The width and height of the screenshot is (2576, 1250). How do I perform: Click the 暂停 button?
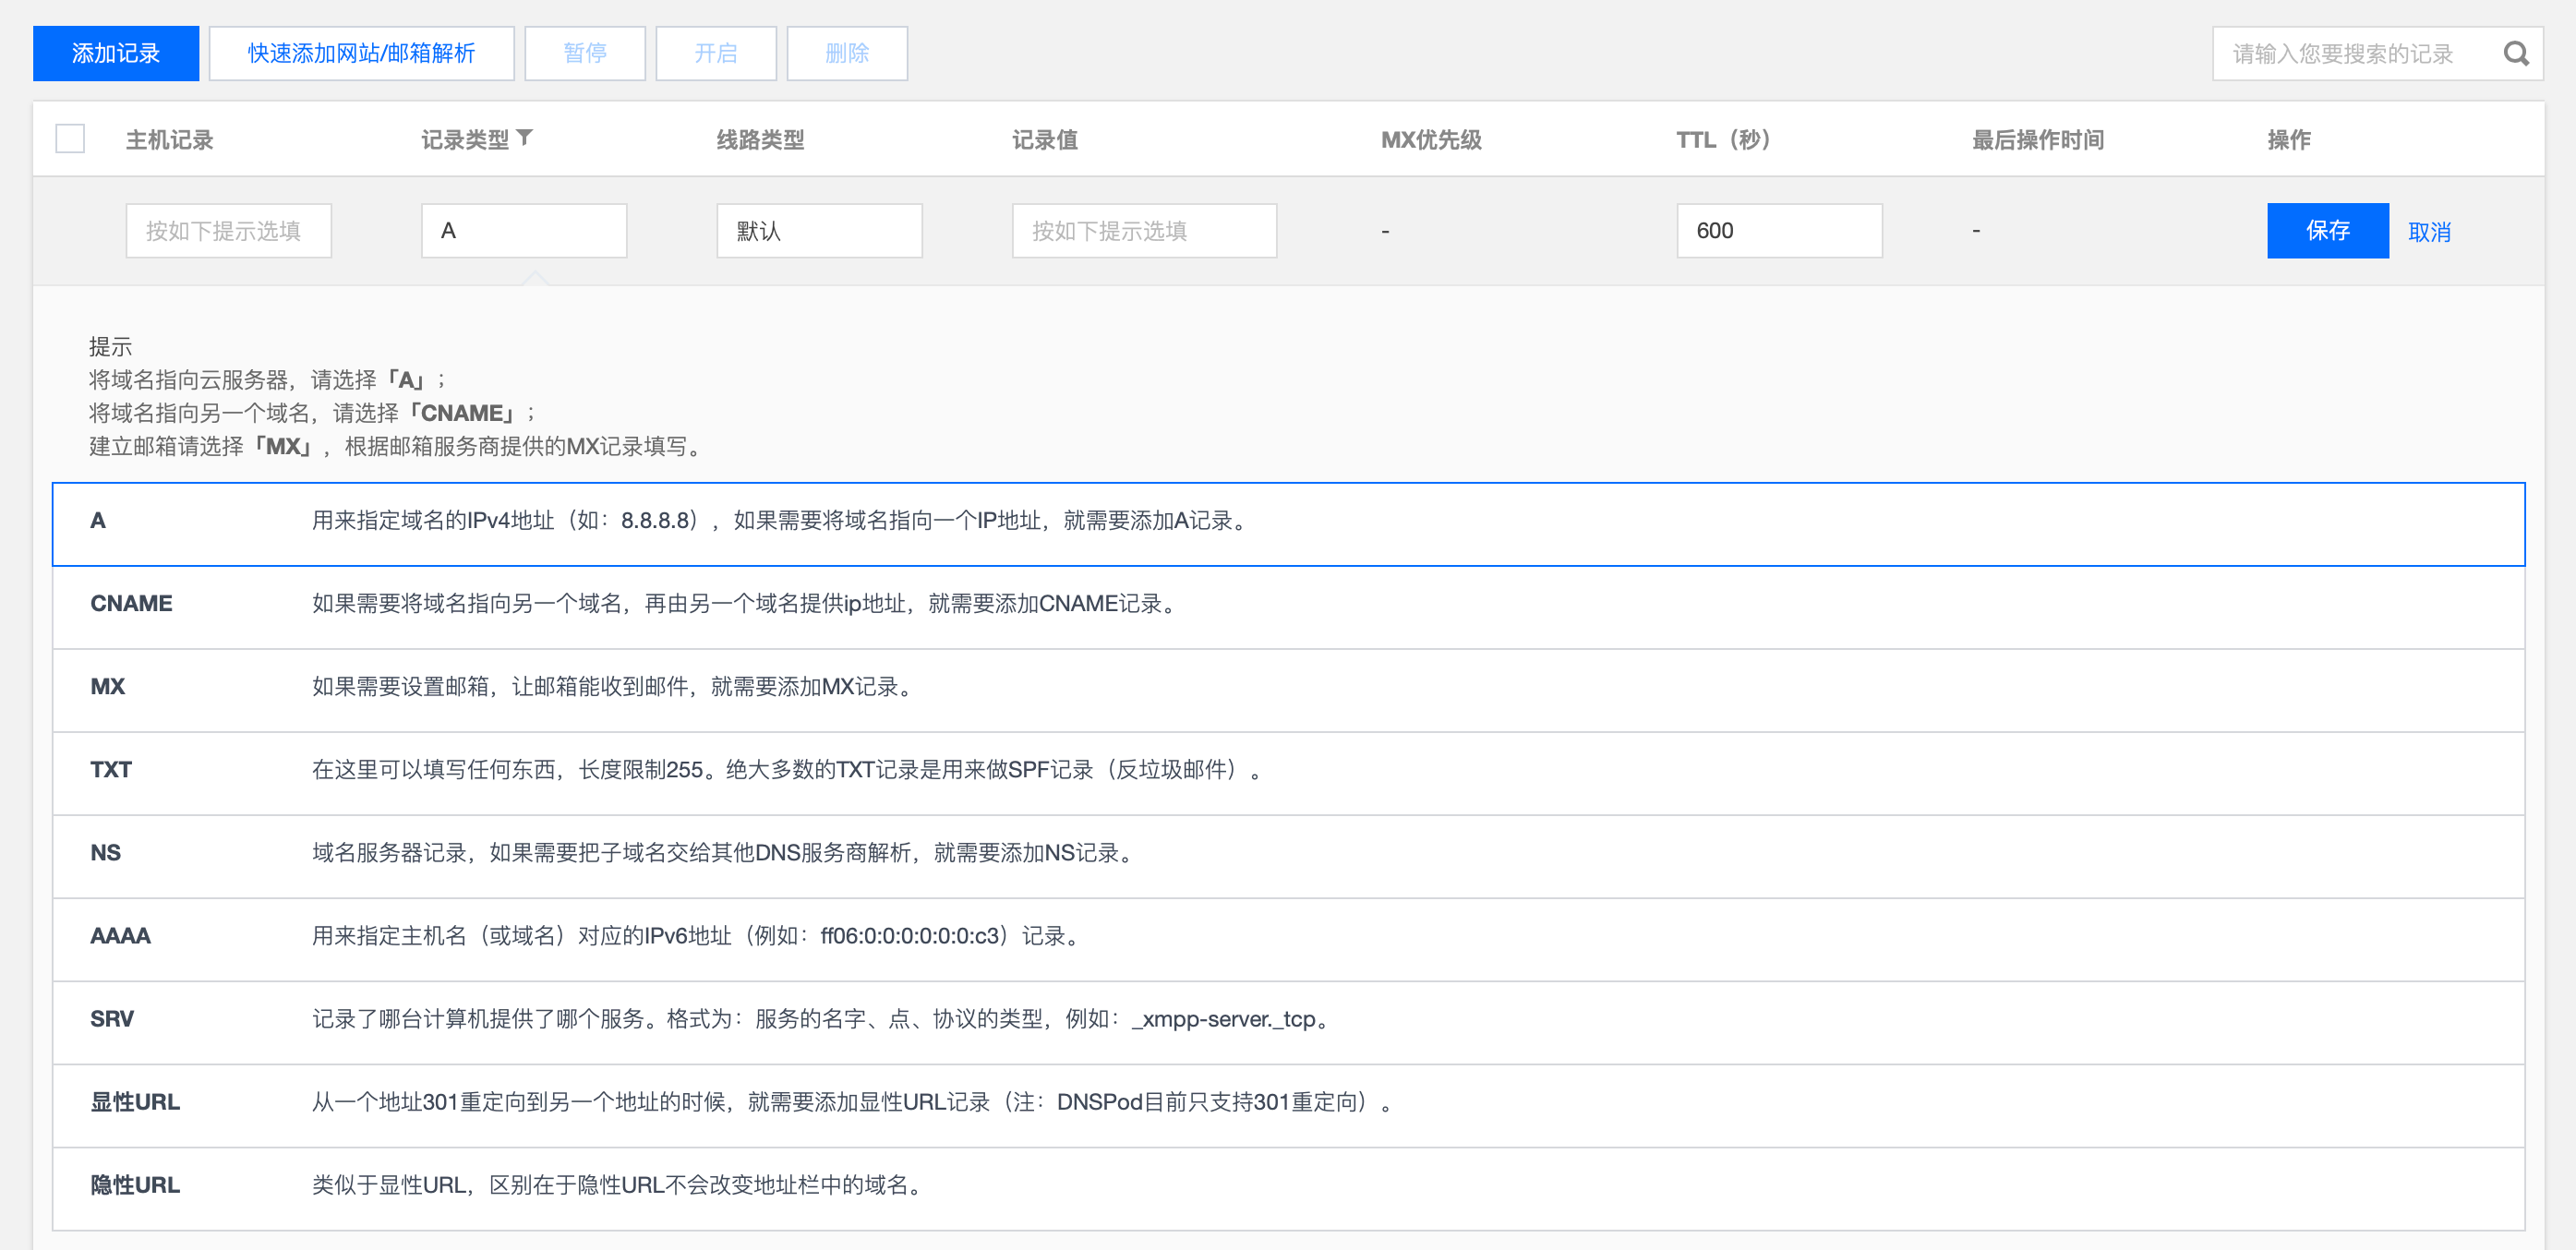coord(584,54)
